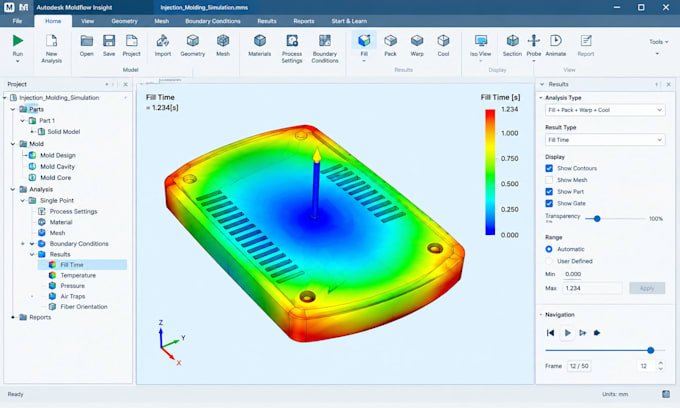Image resolution: width=680 pixels, height=408 pixels.
Task: Toggle Show Gate checkbox
Action: pos(549,203)
